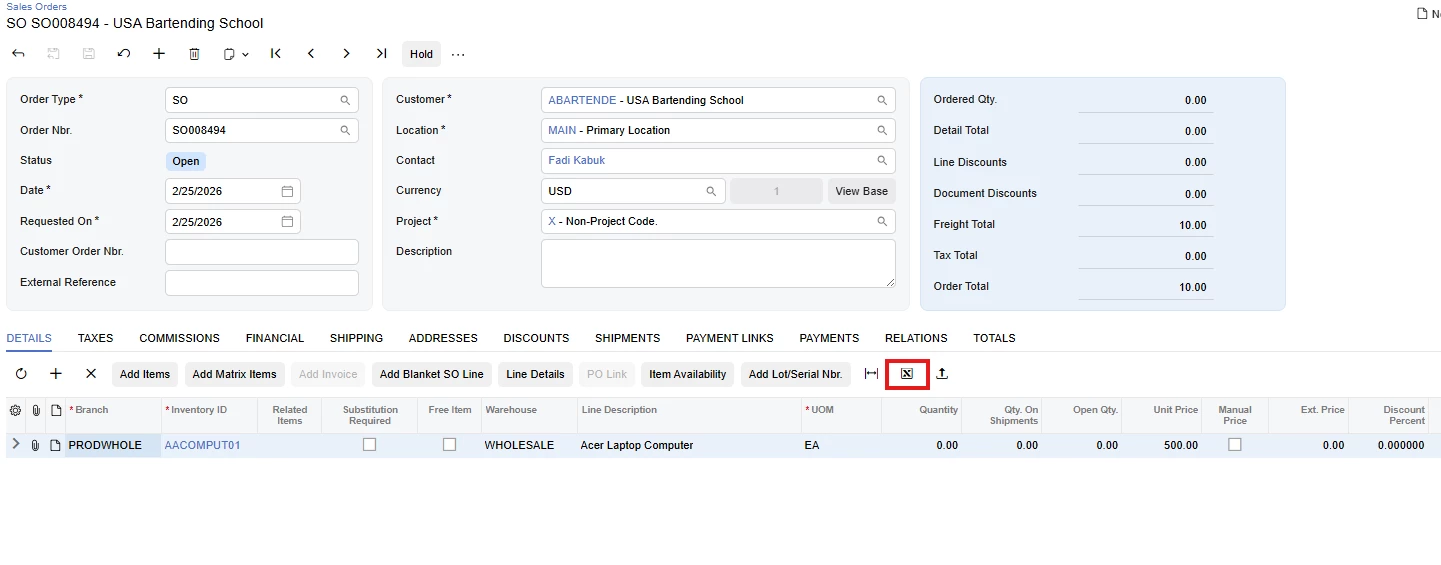Open Customer lookup search icon
This screenshot has height=565, width=1441.
pos(882,100)
